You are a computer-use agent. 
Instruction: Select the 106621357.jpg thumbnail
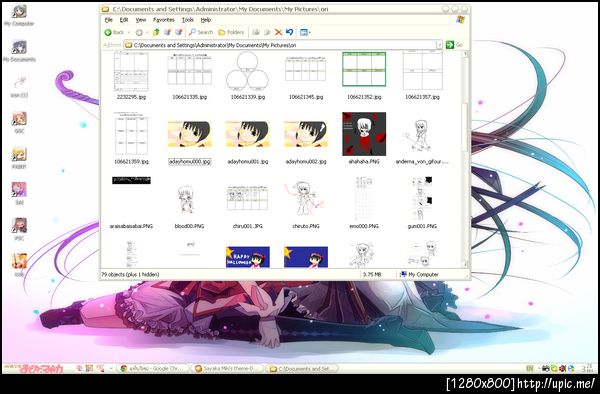tap(422, 71)
